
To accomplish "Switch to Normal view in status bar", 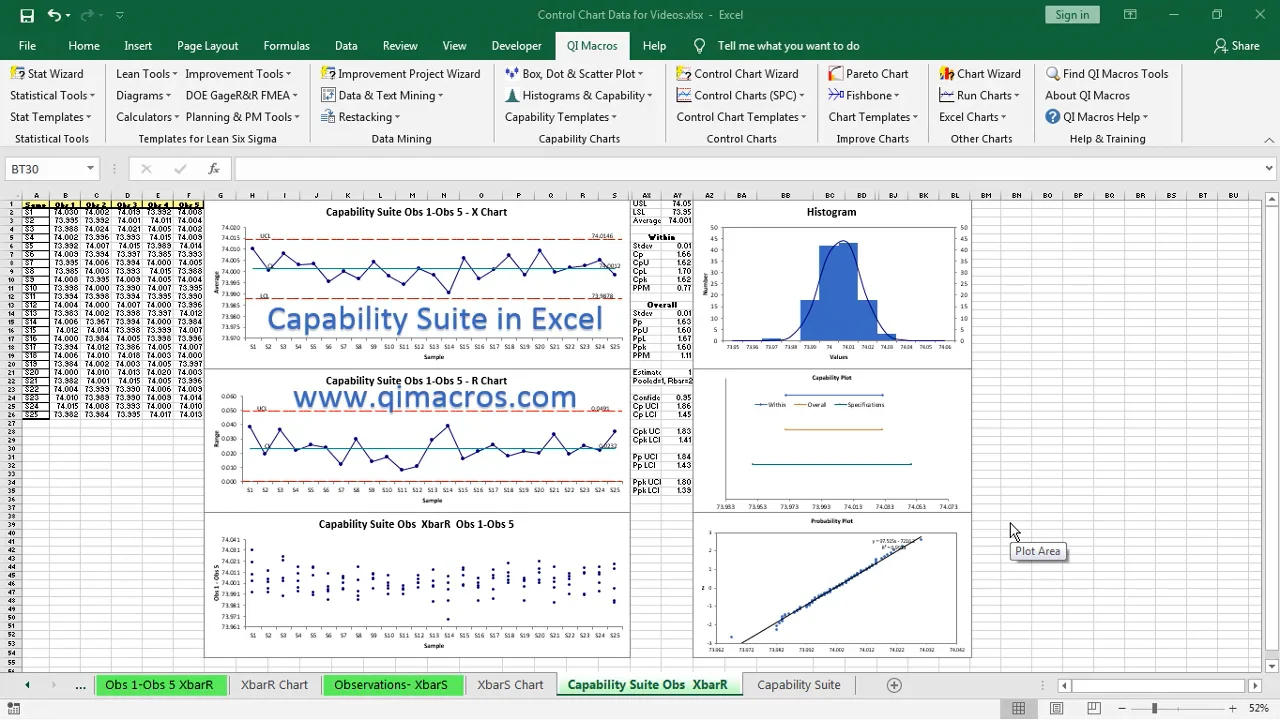I will (1018, 709).
